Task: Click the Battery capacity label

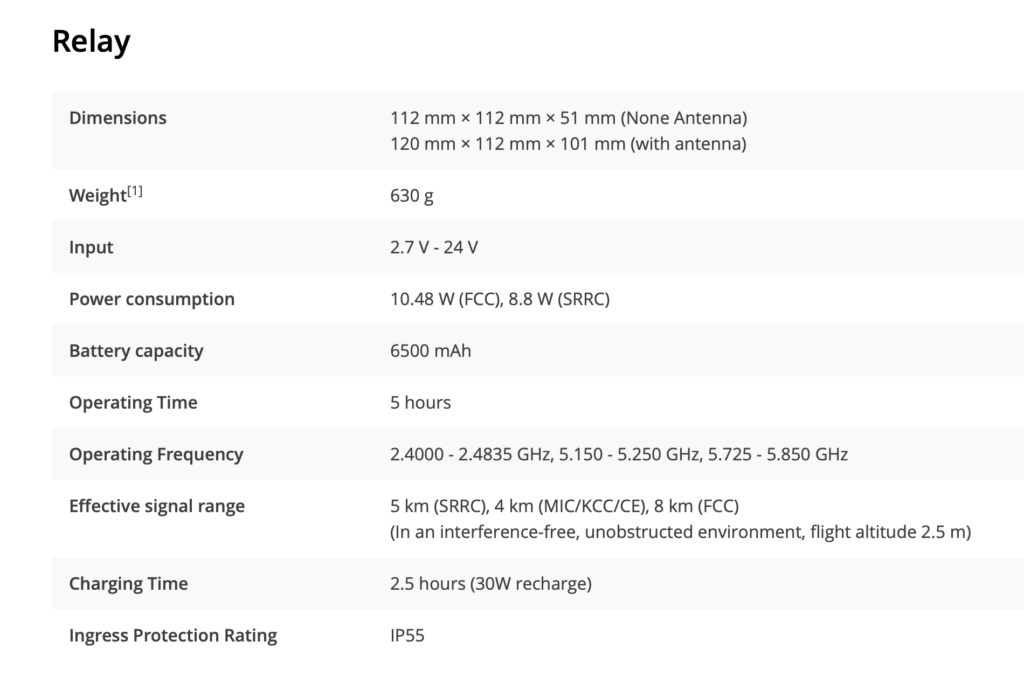Action: coord(136,351)
